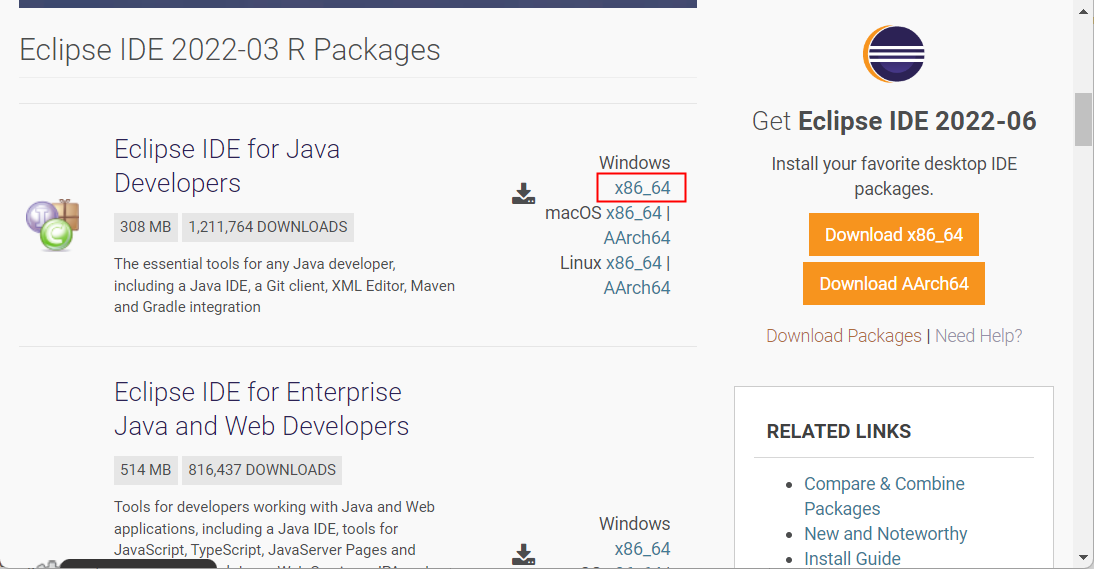
Task: Click the 514 MB size badge
Action: 146,470
